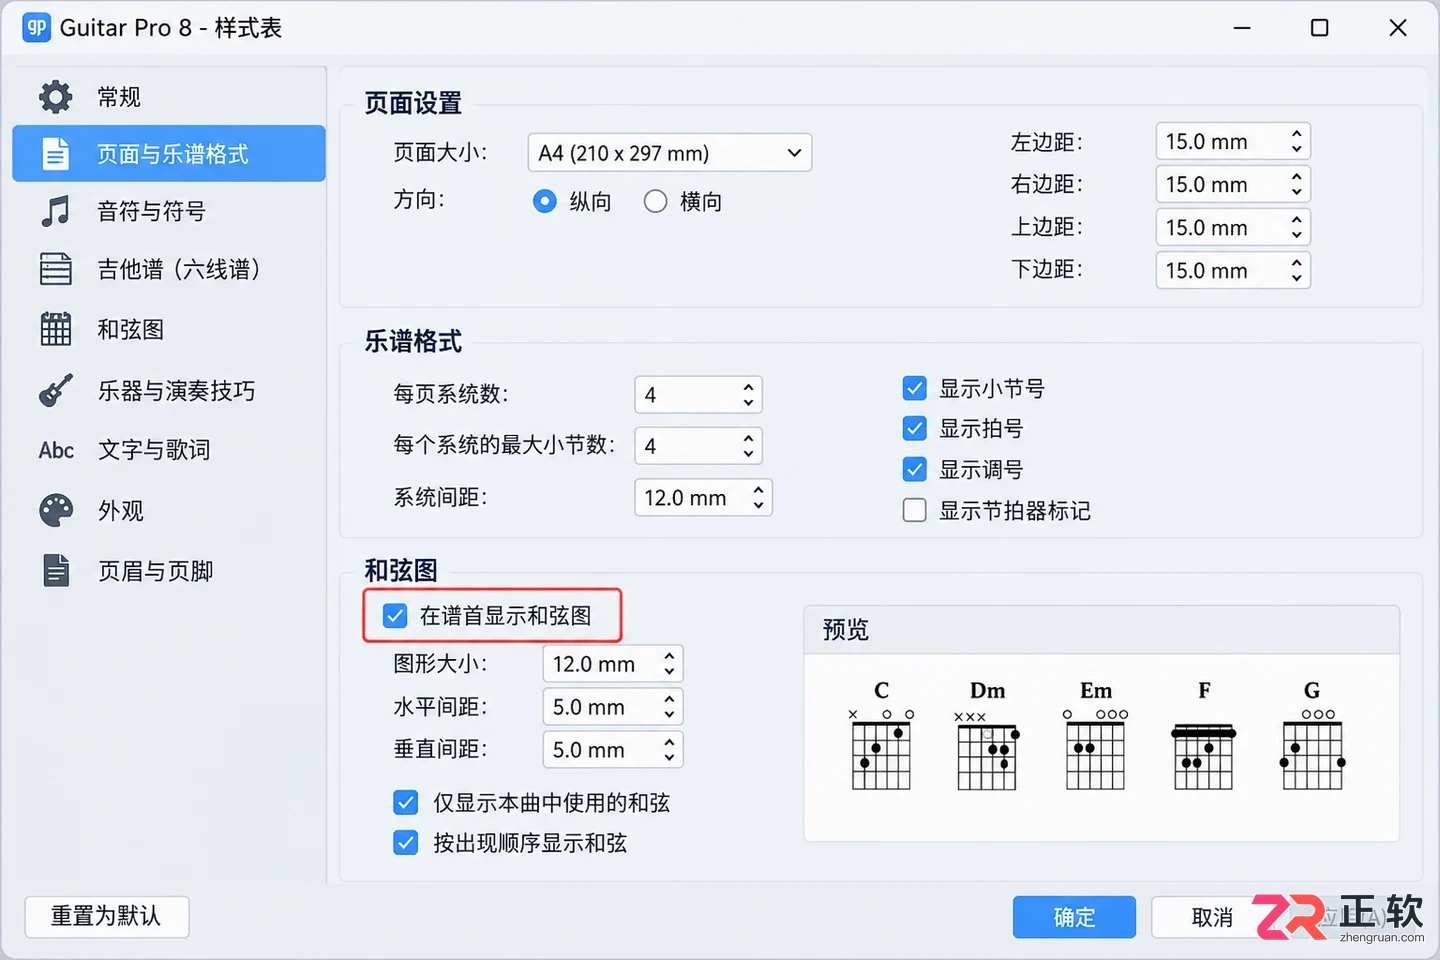Click the 重置为默认 button

tap(107, 916)
